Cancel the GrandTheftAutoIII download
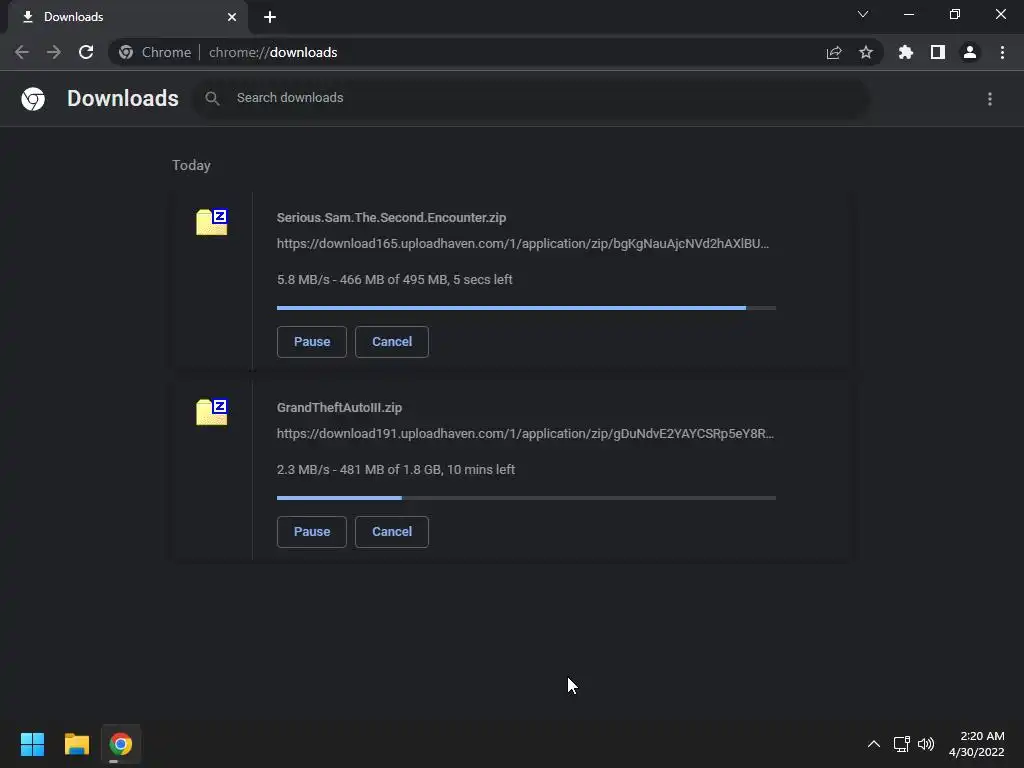The width and height of the screenshot is (1024, 768). point(392,532)
